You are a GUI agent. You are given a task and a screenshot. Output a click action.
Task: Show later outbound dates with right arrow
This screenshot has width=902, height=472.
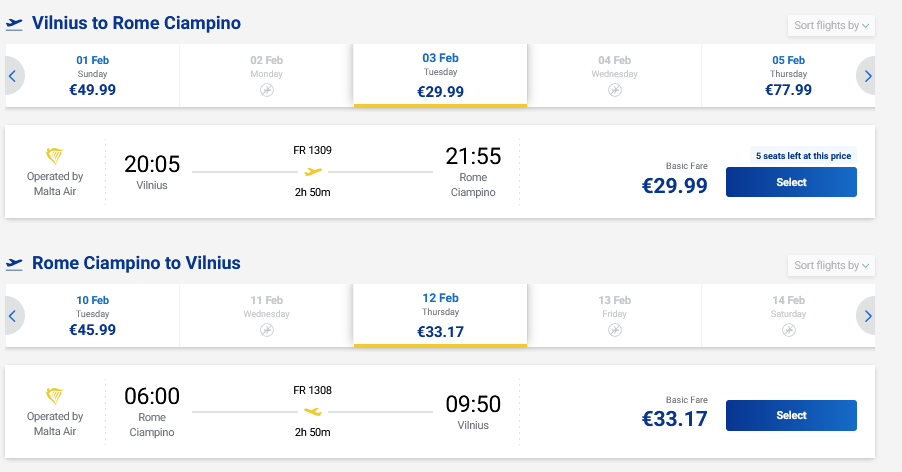coord(867,76)
